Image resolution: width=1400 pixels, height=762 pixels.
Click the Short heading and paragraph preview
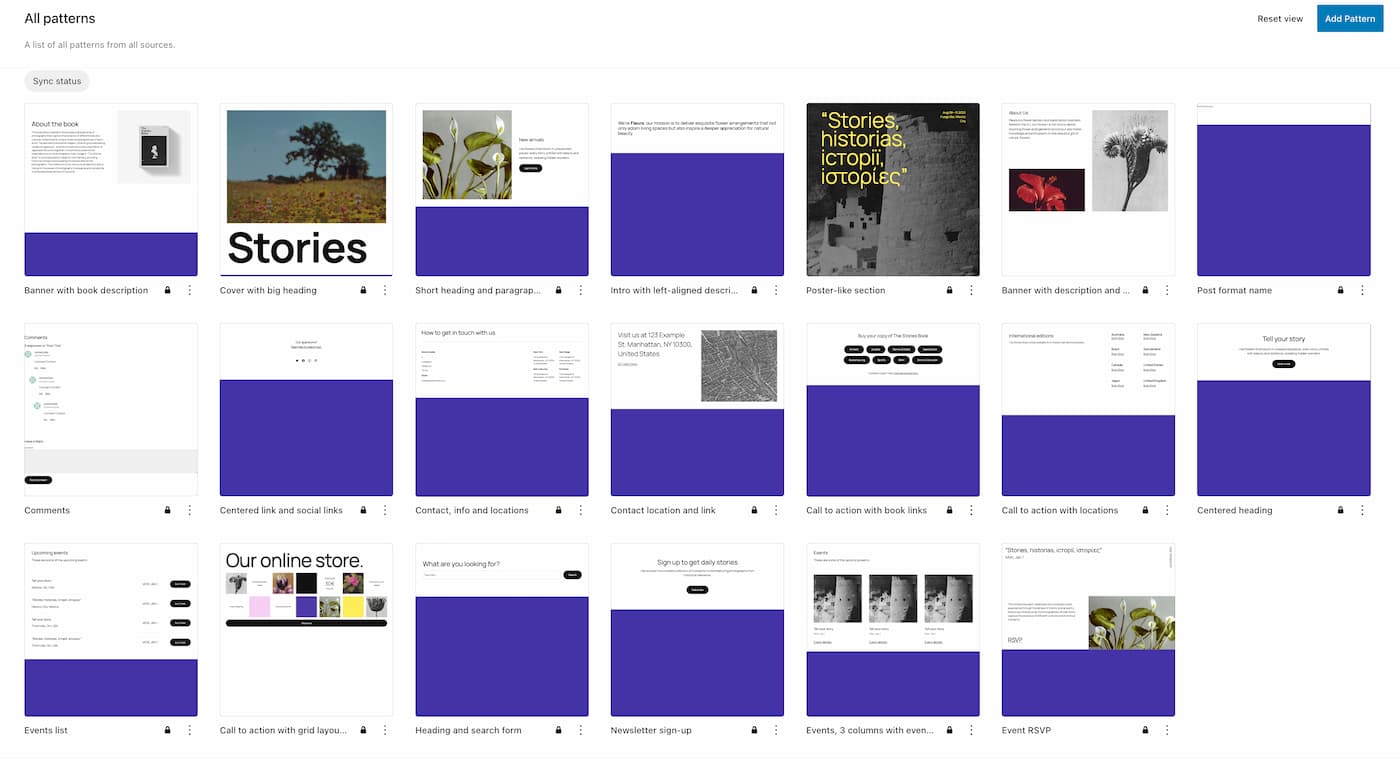coord(501,189)
